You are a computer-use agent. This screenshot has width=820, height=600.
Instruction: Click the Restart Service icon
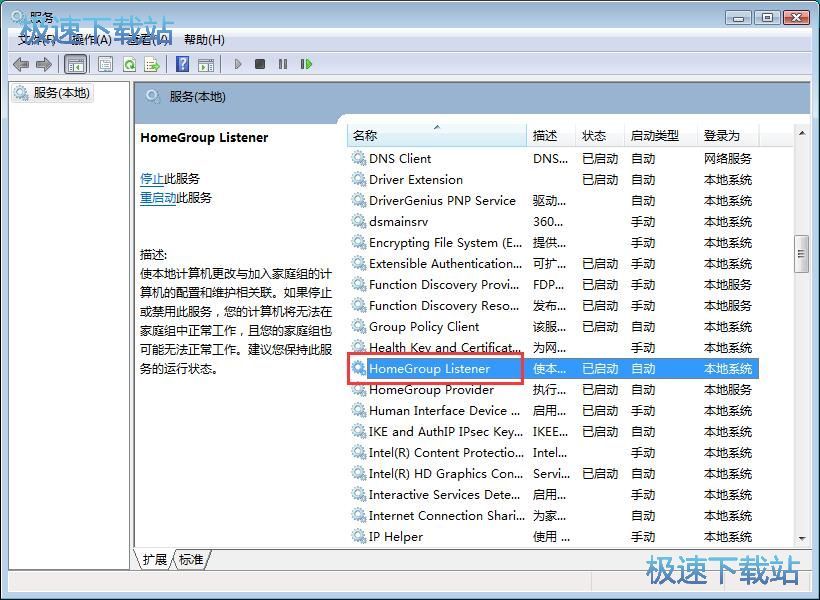tap(306, 64)
